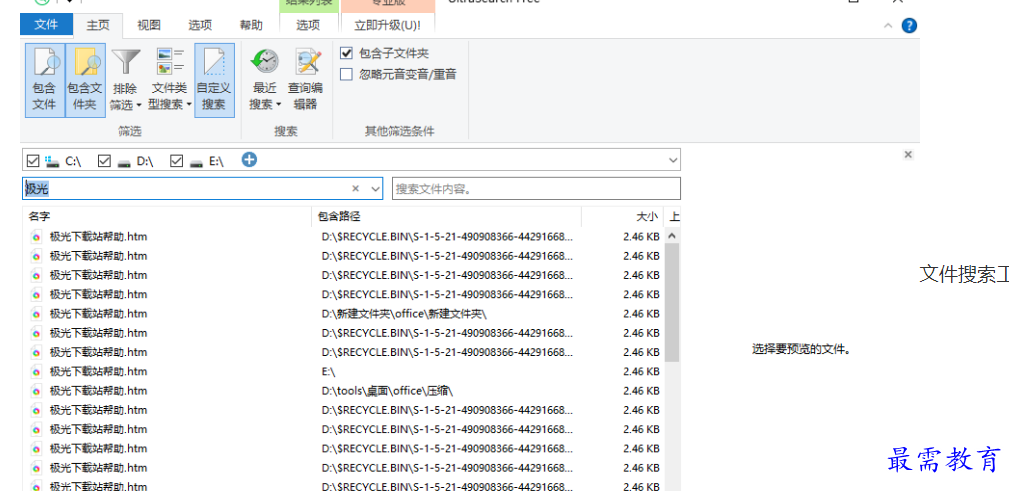This screenshot has width=1009, height=491.
Task: Collapse the ribbon with the chevron
Action: [888, 26]
